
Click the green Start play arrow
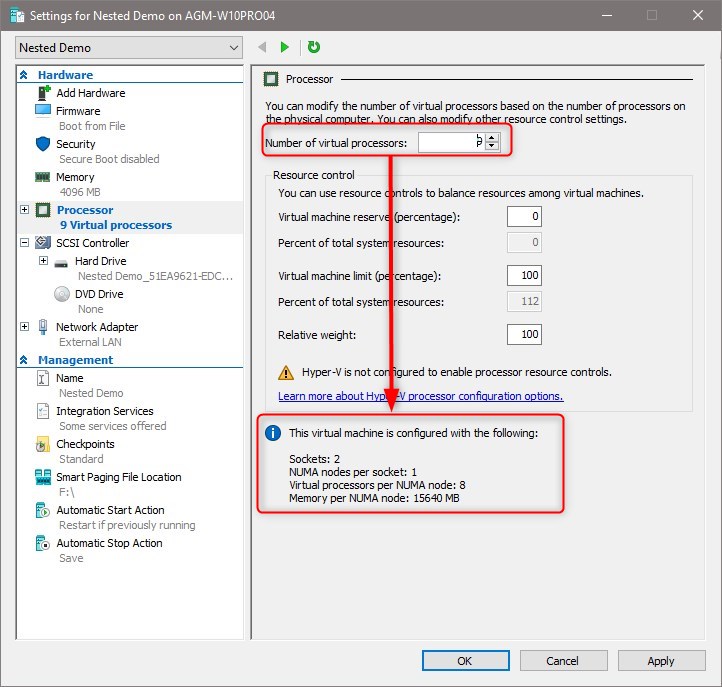pyautogui.click(x=285, y=47)
